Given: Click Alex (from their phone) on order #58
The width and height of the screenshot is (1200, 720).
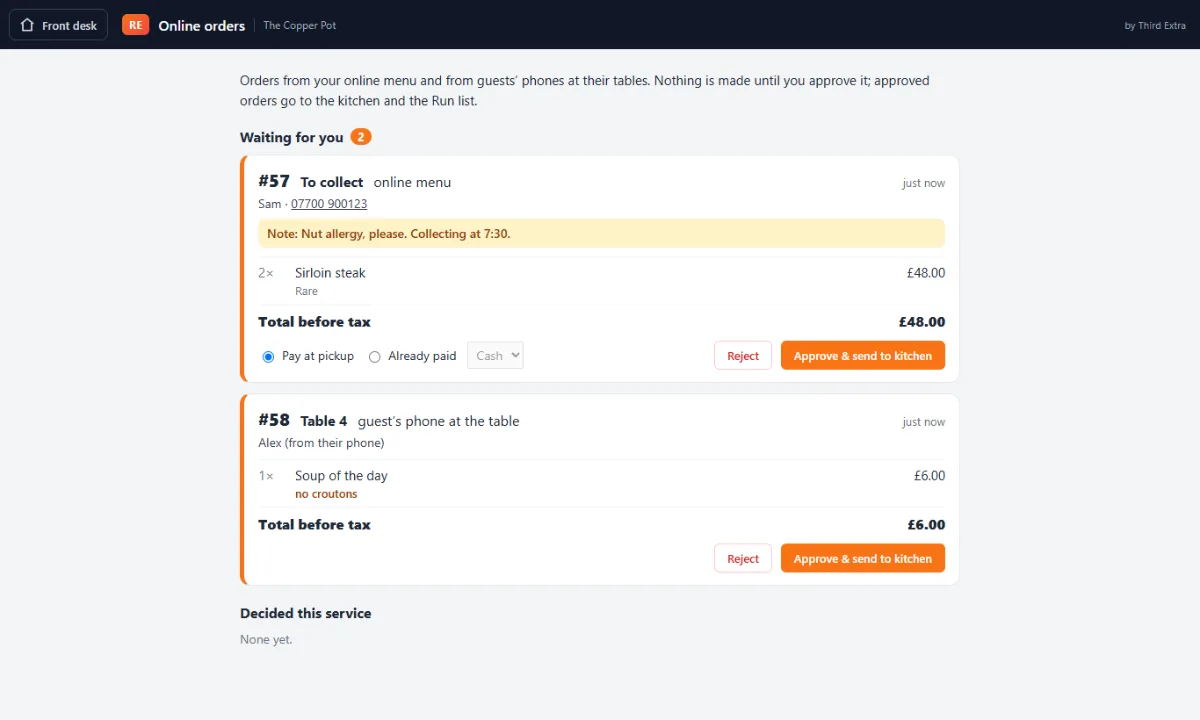Looking at the screenshot, I should click(x=321, y=443).
